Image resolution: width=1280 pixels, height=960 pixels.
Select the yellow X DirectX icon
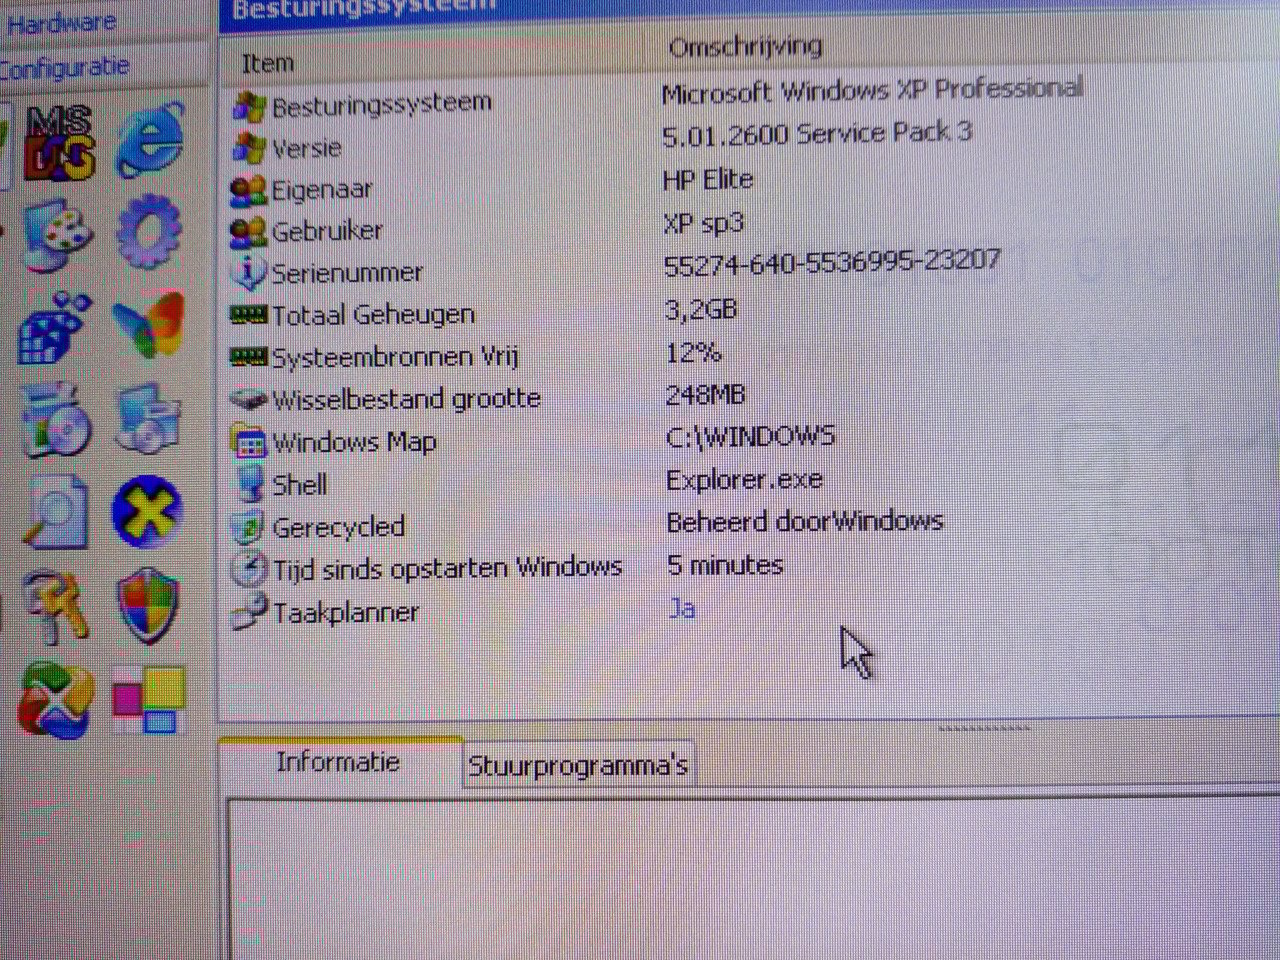pyautogui.click(x=147, y=512)
